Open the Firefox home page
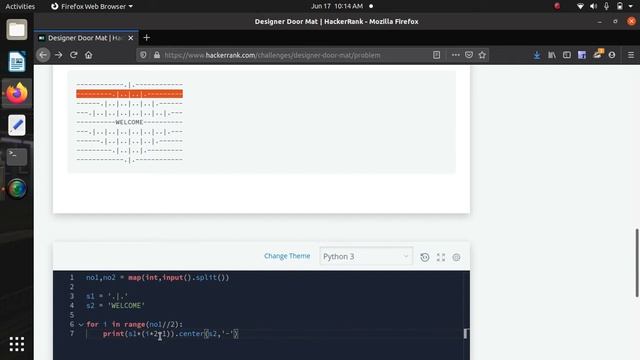 [89, 55]
